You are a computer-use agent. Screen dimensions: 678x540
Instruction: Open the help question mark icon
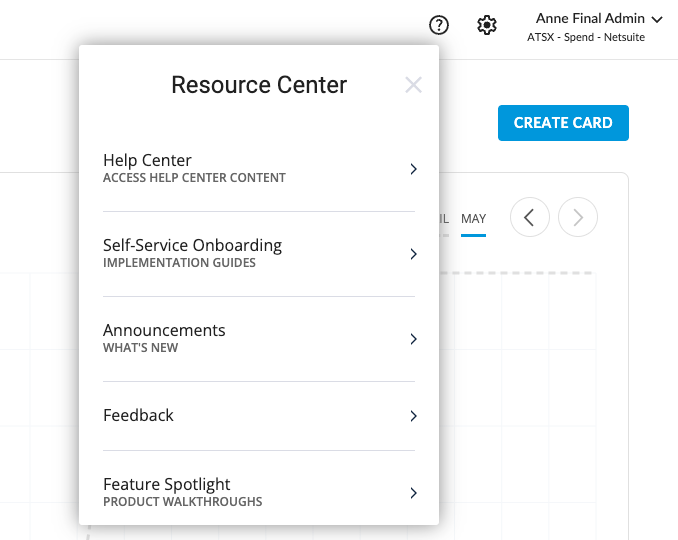tap(438, 25)
